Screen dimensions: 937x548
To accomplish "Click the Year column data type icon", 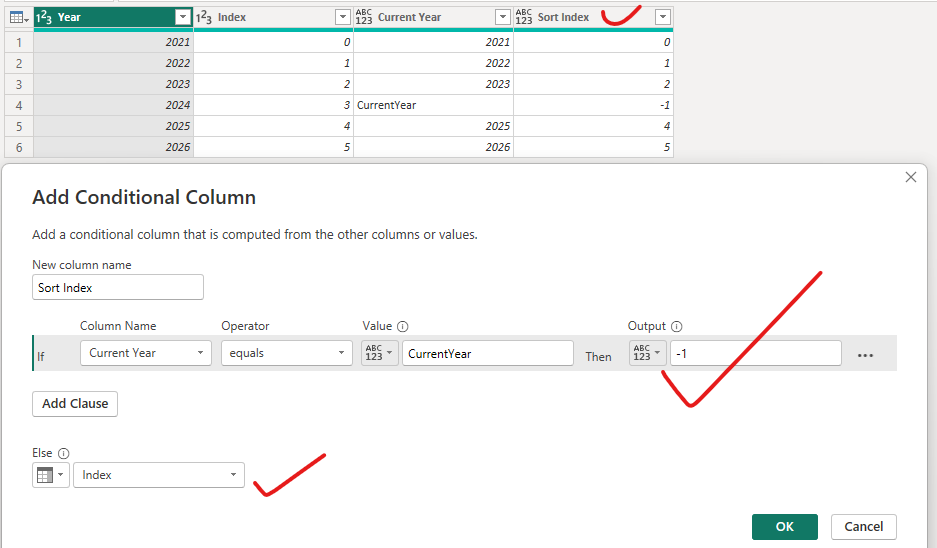I will (x=44, y=17).
